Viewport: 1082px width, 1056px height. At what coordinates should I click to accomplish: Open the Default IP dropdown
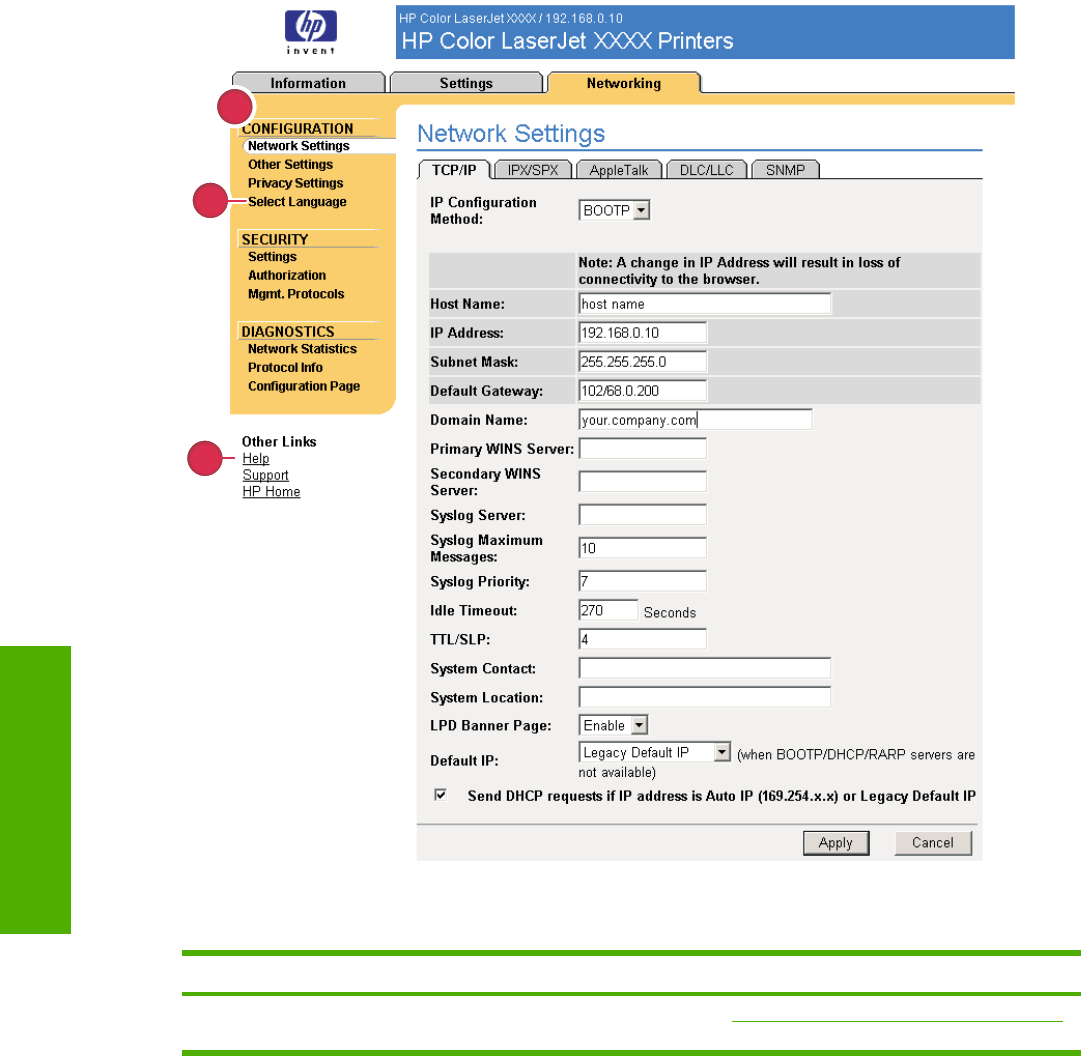point(654,752)
